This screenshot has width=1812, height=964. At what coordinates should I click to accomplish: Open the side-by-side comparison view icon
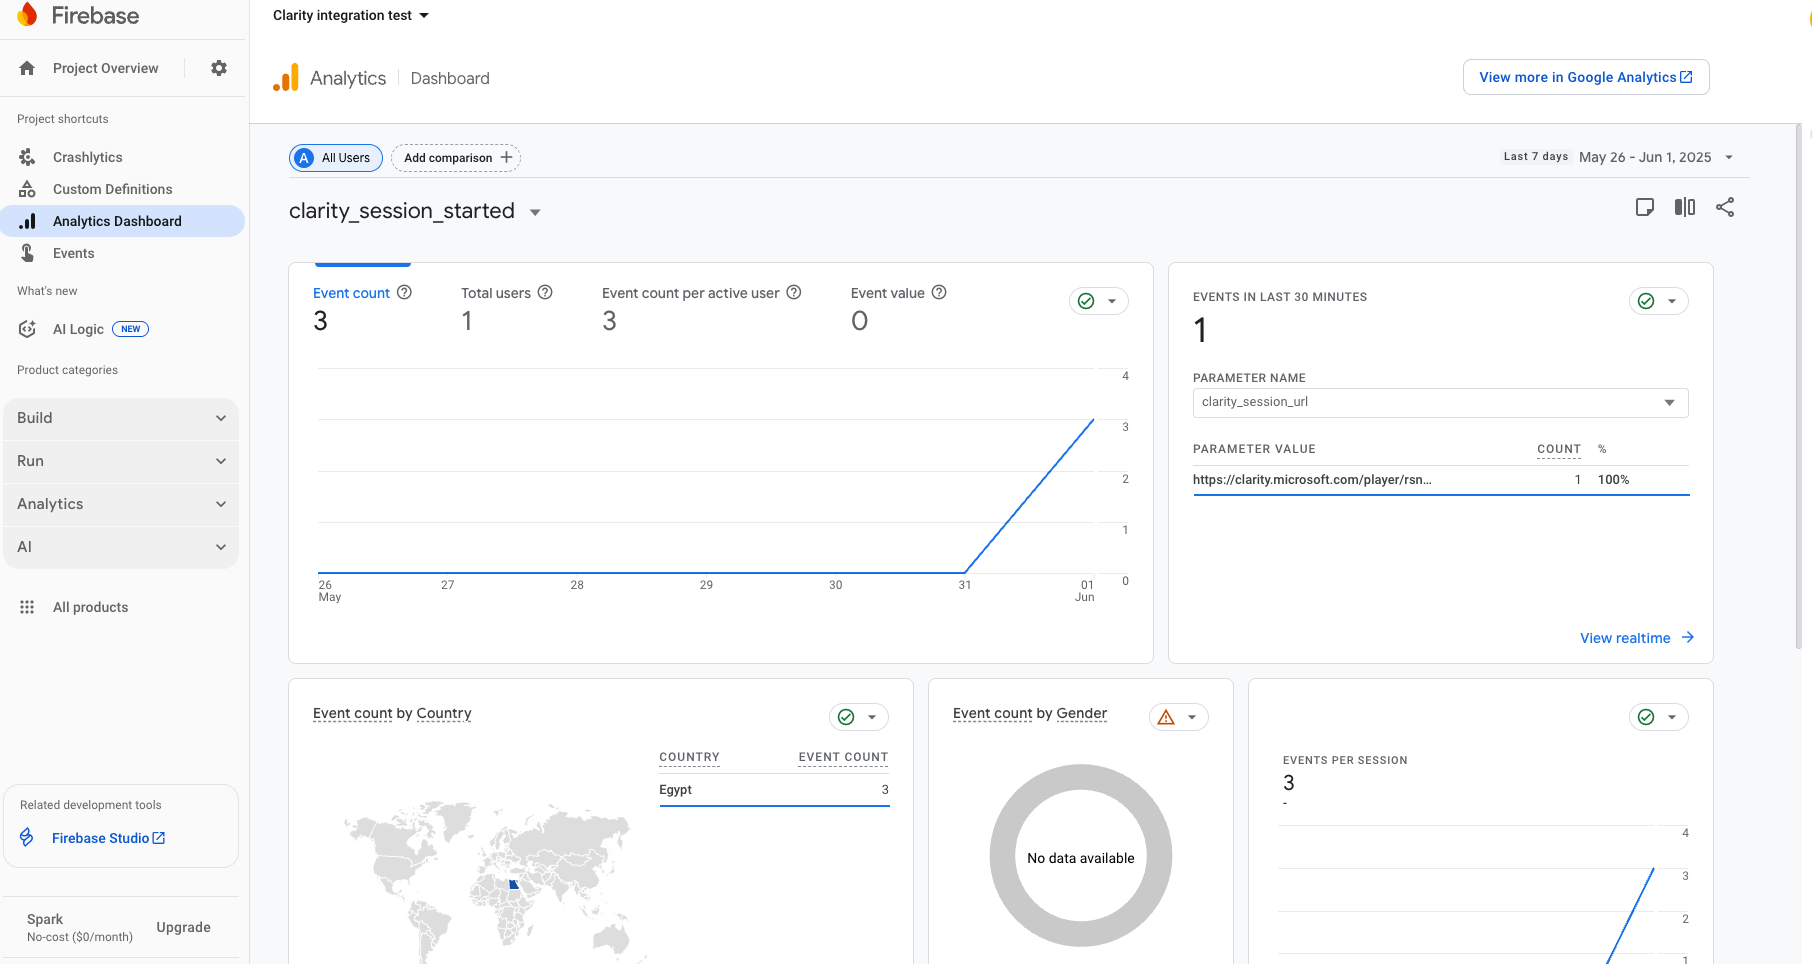tap(1685, 207)
